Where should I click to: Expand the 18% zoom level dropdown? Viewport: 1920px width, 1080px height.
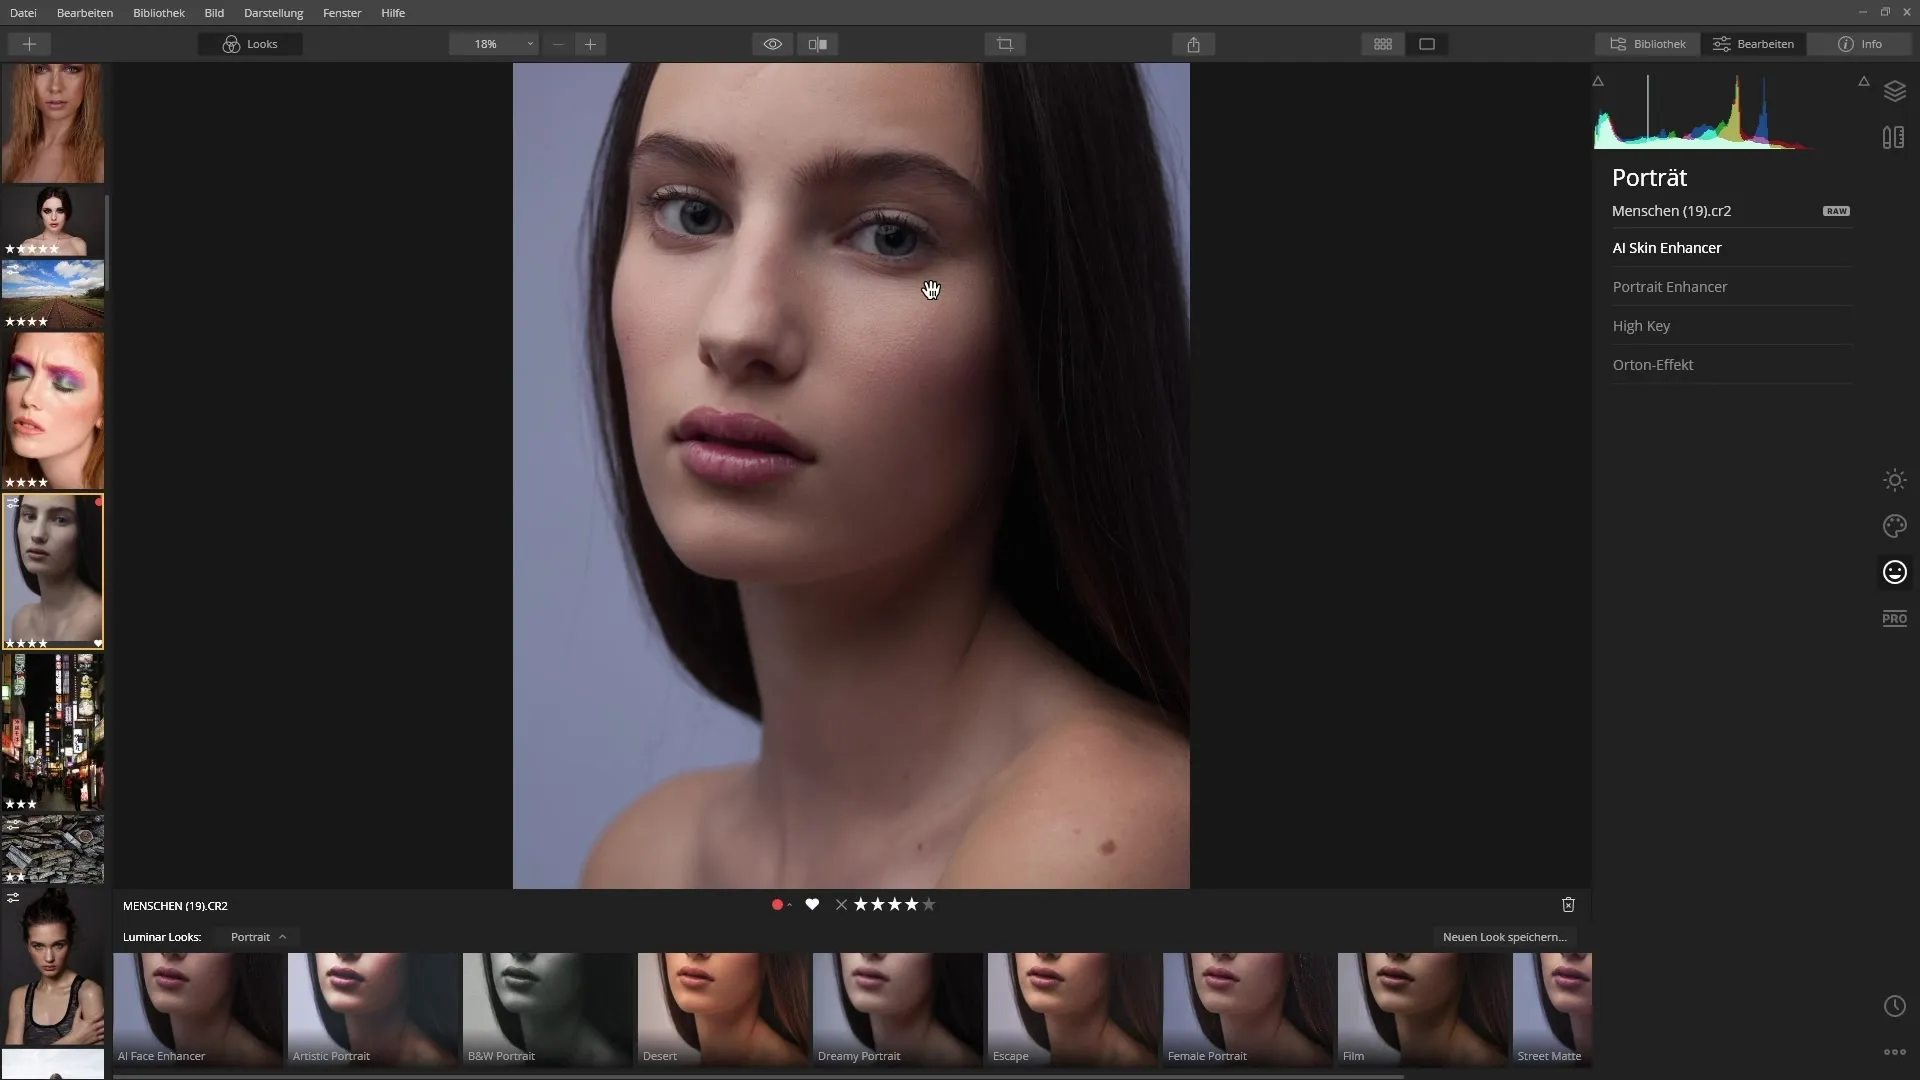coord(494,44)
